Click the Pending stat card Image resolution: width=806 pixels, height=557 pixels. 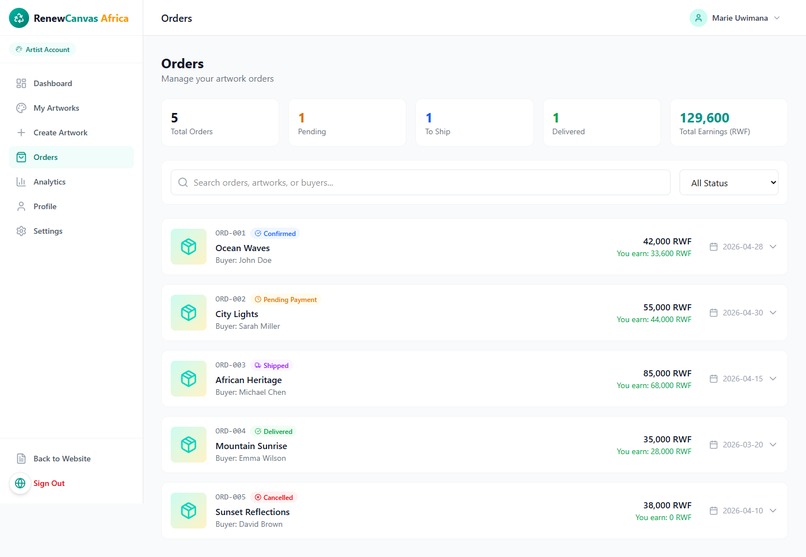tap(347, 123)
